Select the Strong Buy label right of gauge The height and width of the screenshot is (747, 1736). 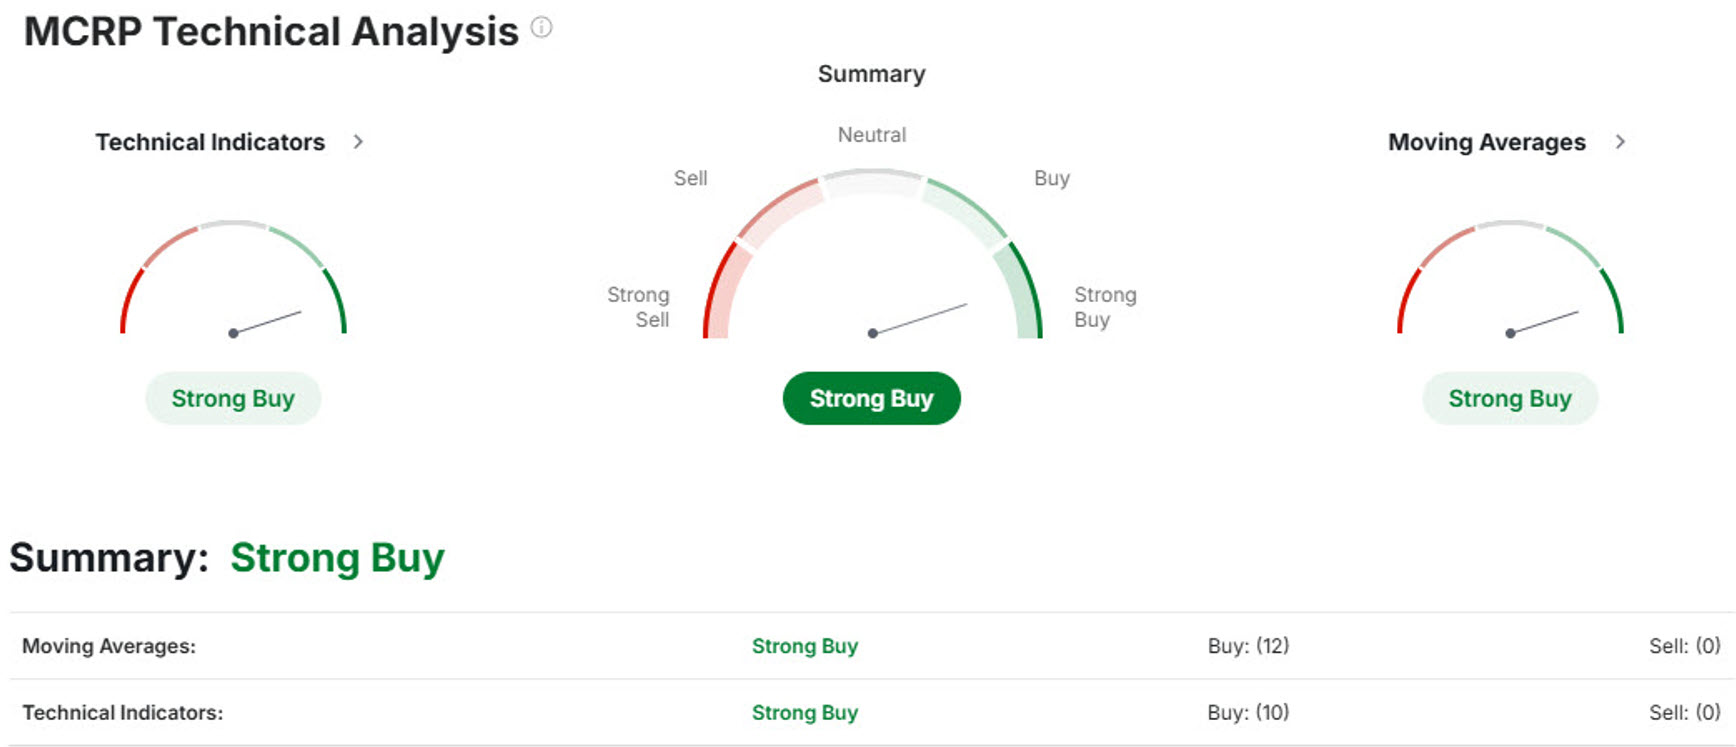[1105, 307]
